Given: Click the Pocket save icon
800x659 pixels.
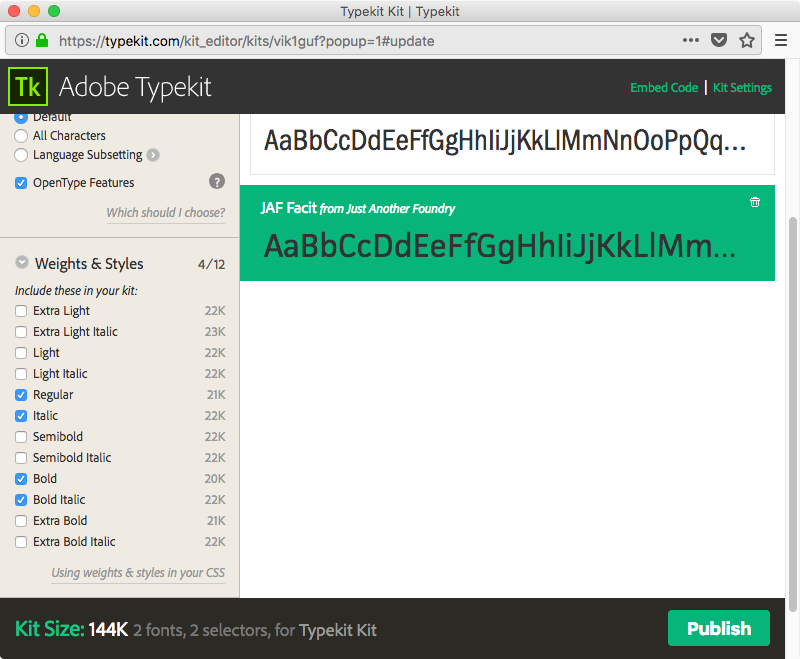Looking at the screenshot, I should pos(719,40).
